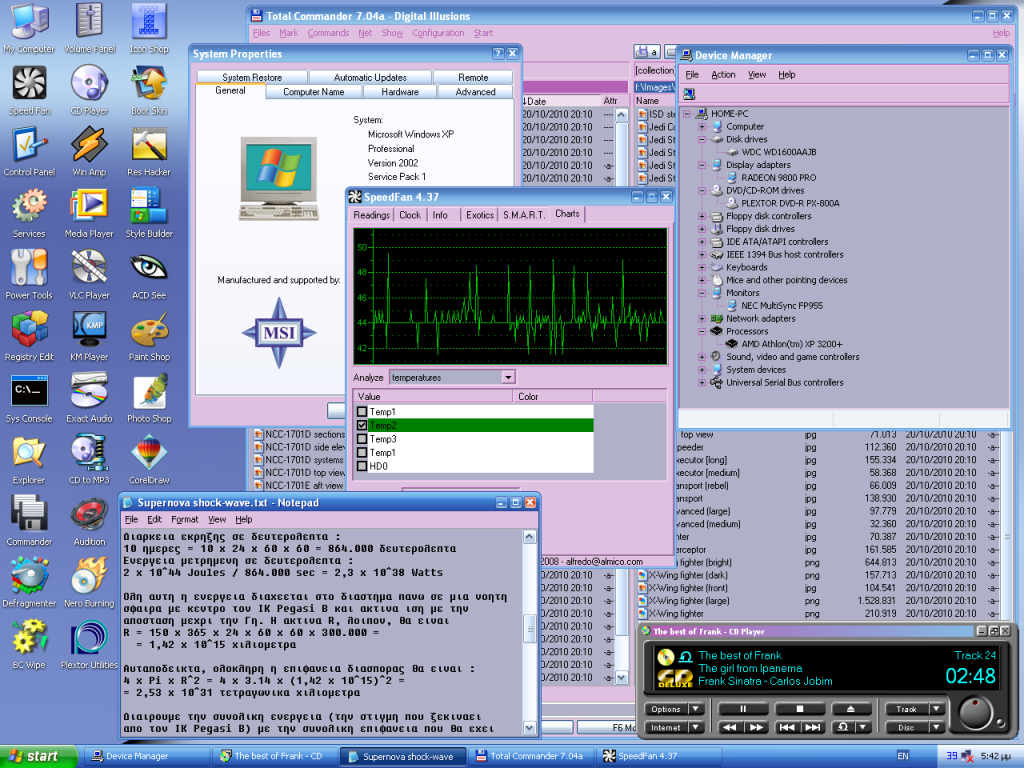Expand Universal Serial Bus controllers node
1024x768 pixels.
[702, 383]
